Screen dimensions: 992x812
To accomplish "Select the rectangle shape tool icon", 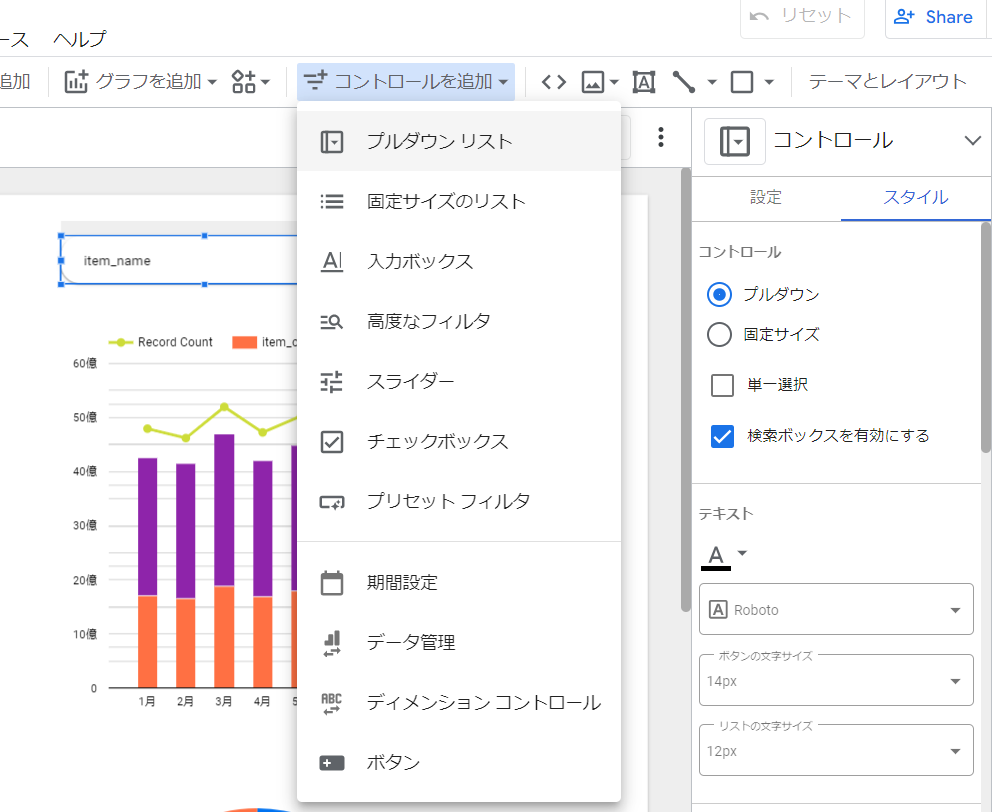I will coord(742,82).
